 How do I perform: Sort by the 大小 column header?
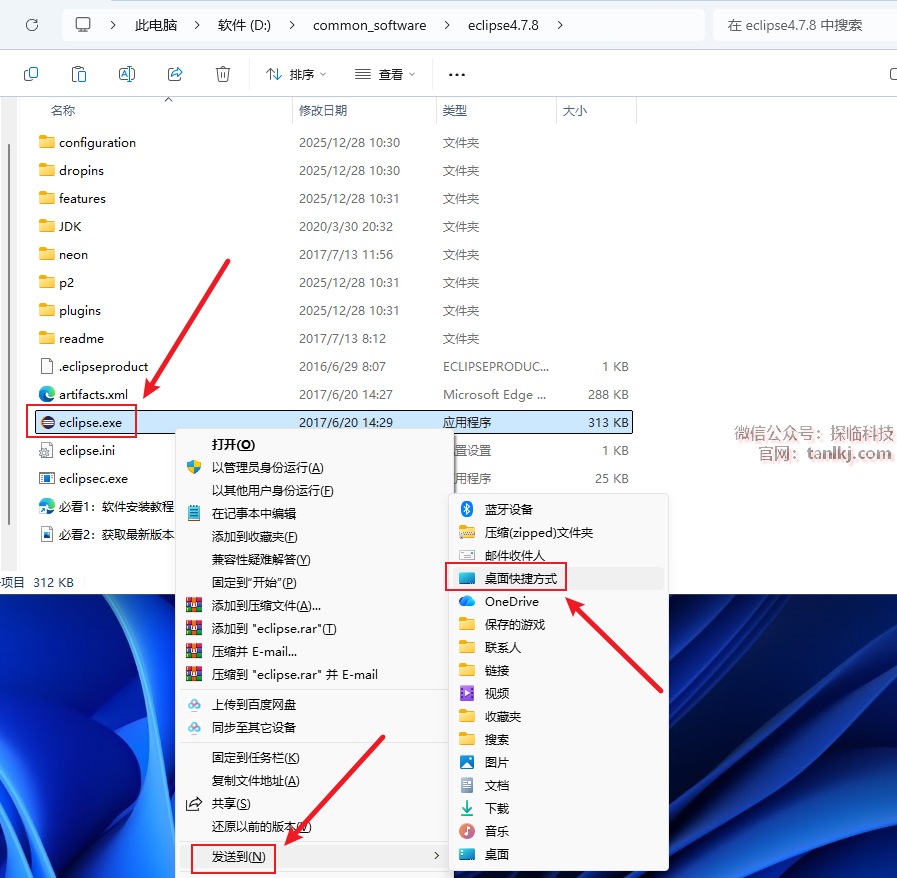tap(575, 110)
